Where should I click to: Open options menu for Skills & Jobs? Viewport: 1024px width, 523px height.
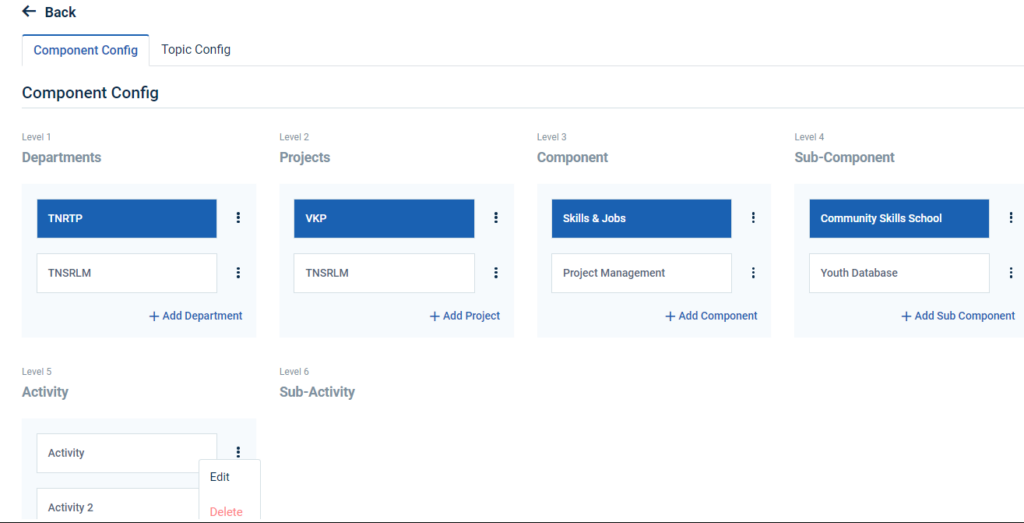coord(753,218)
